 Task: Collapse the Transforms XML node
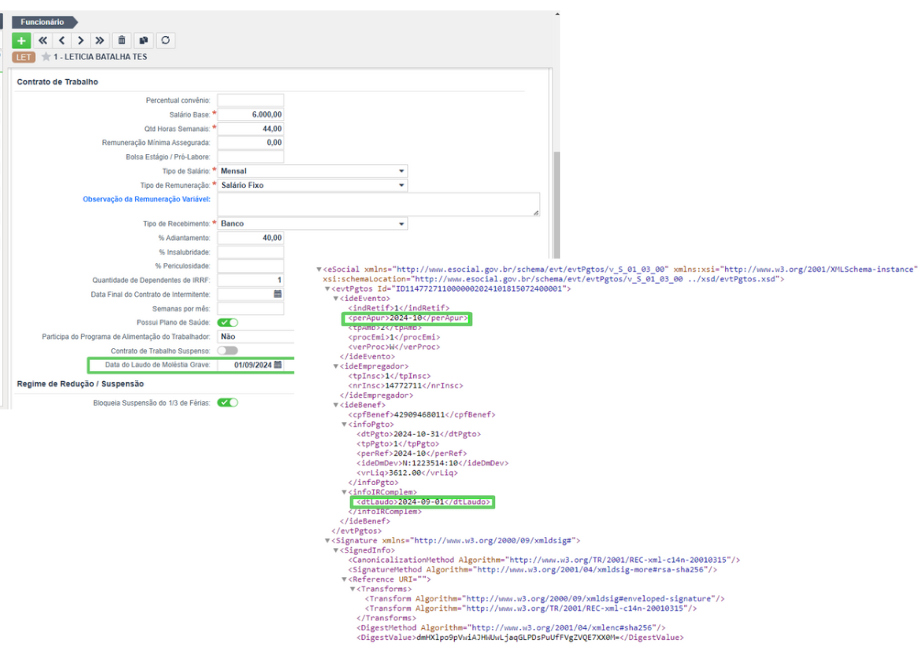coord(353,589)
